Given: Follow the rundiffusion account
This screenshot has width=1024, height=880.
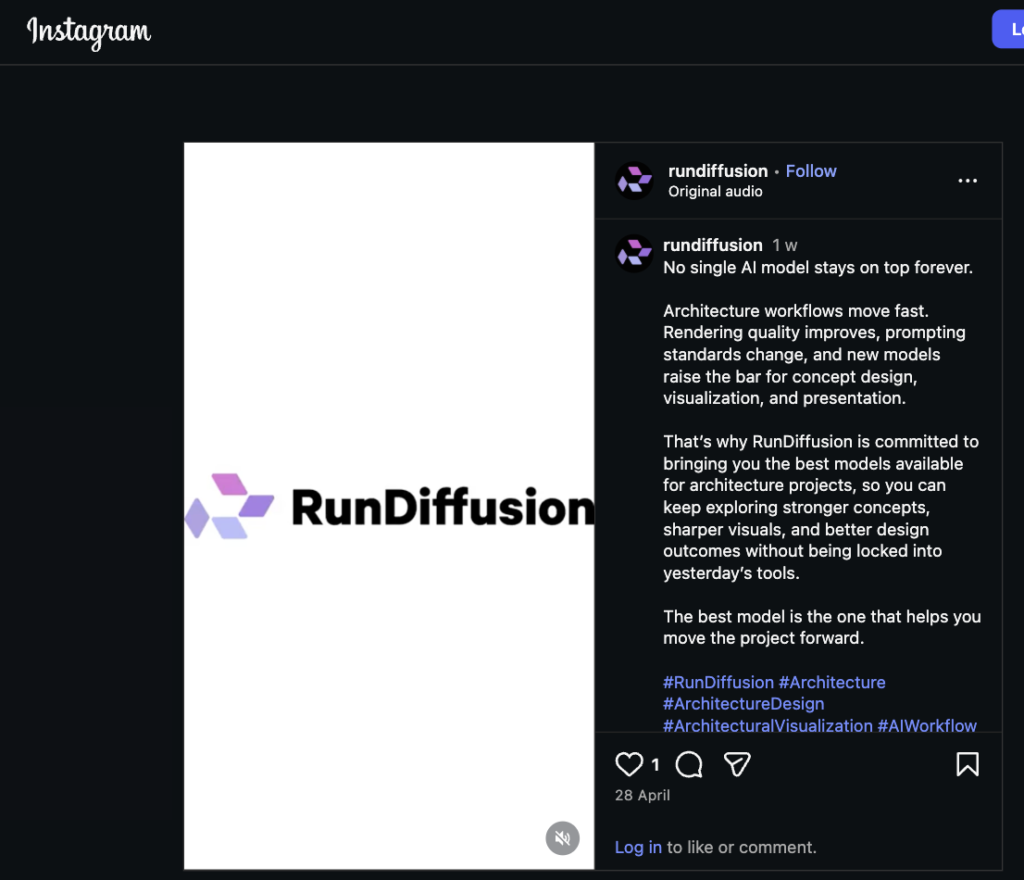Looking at the screenshot, I should 810,171.
